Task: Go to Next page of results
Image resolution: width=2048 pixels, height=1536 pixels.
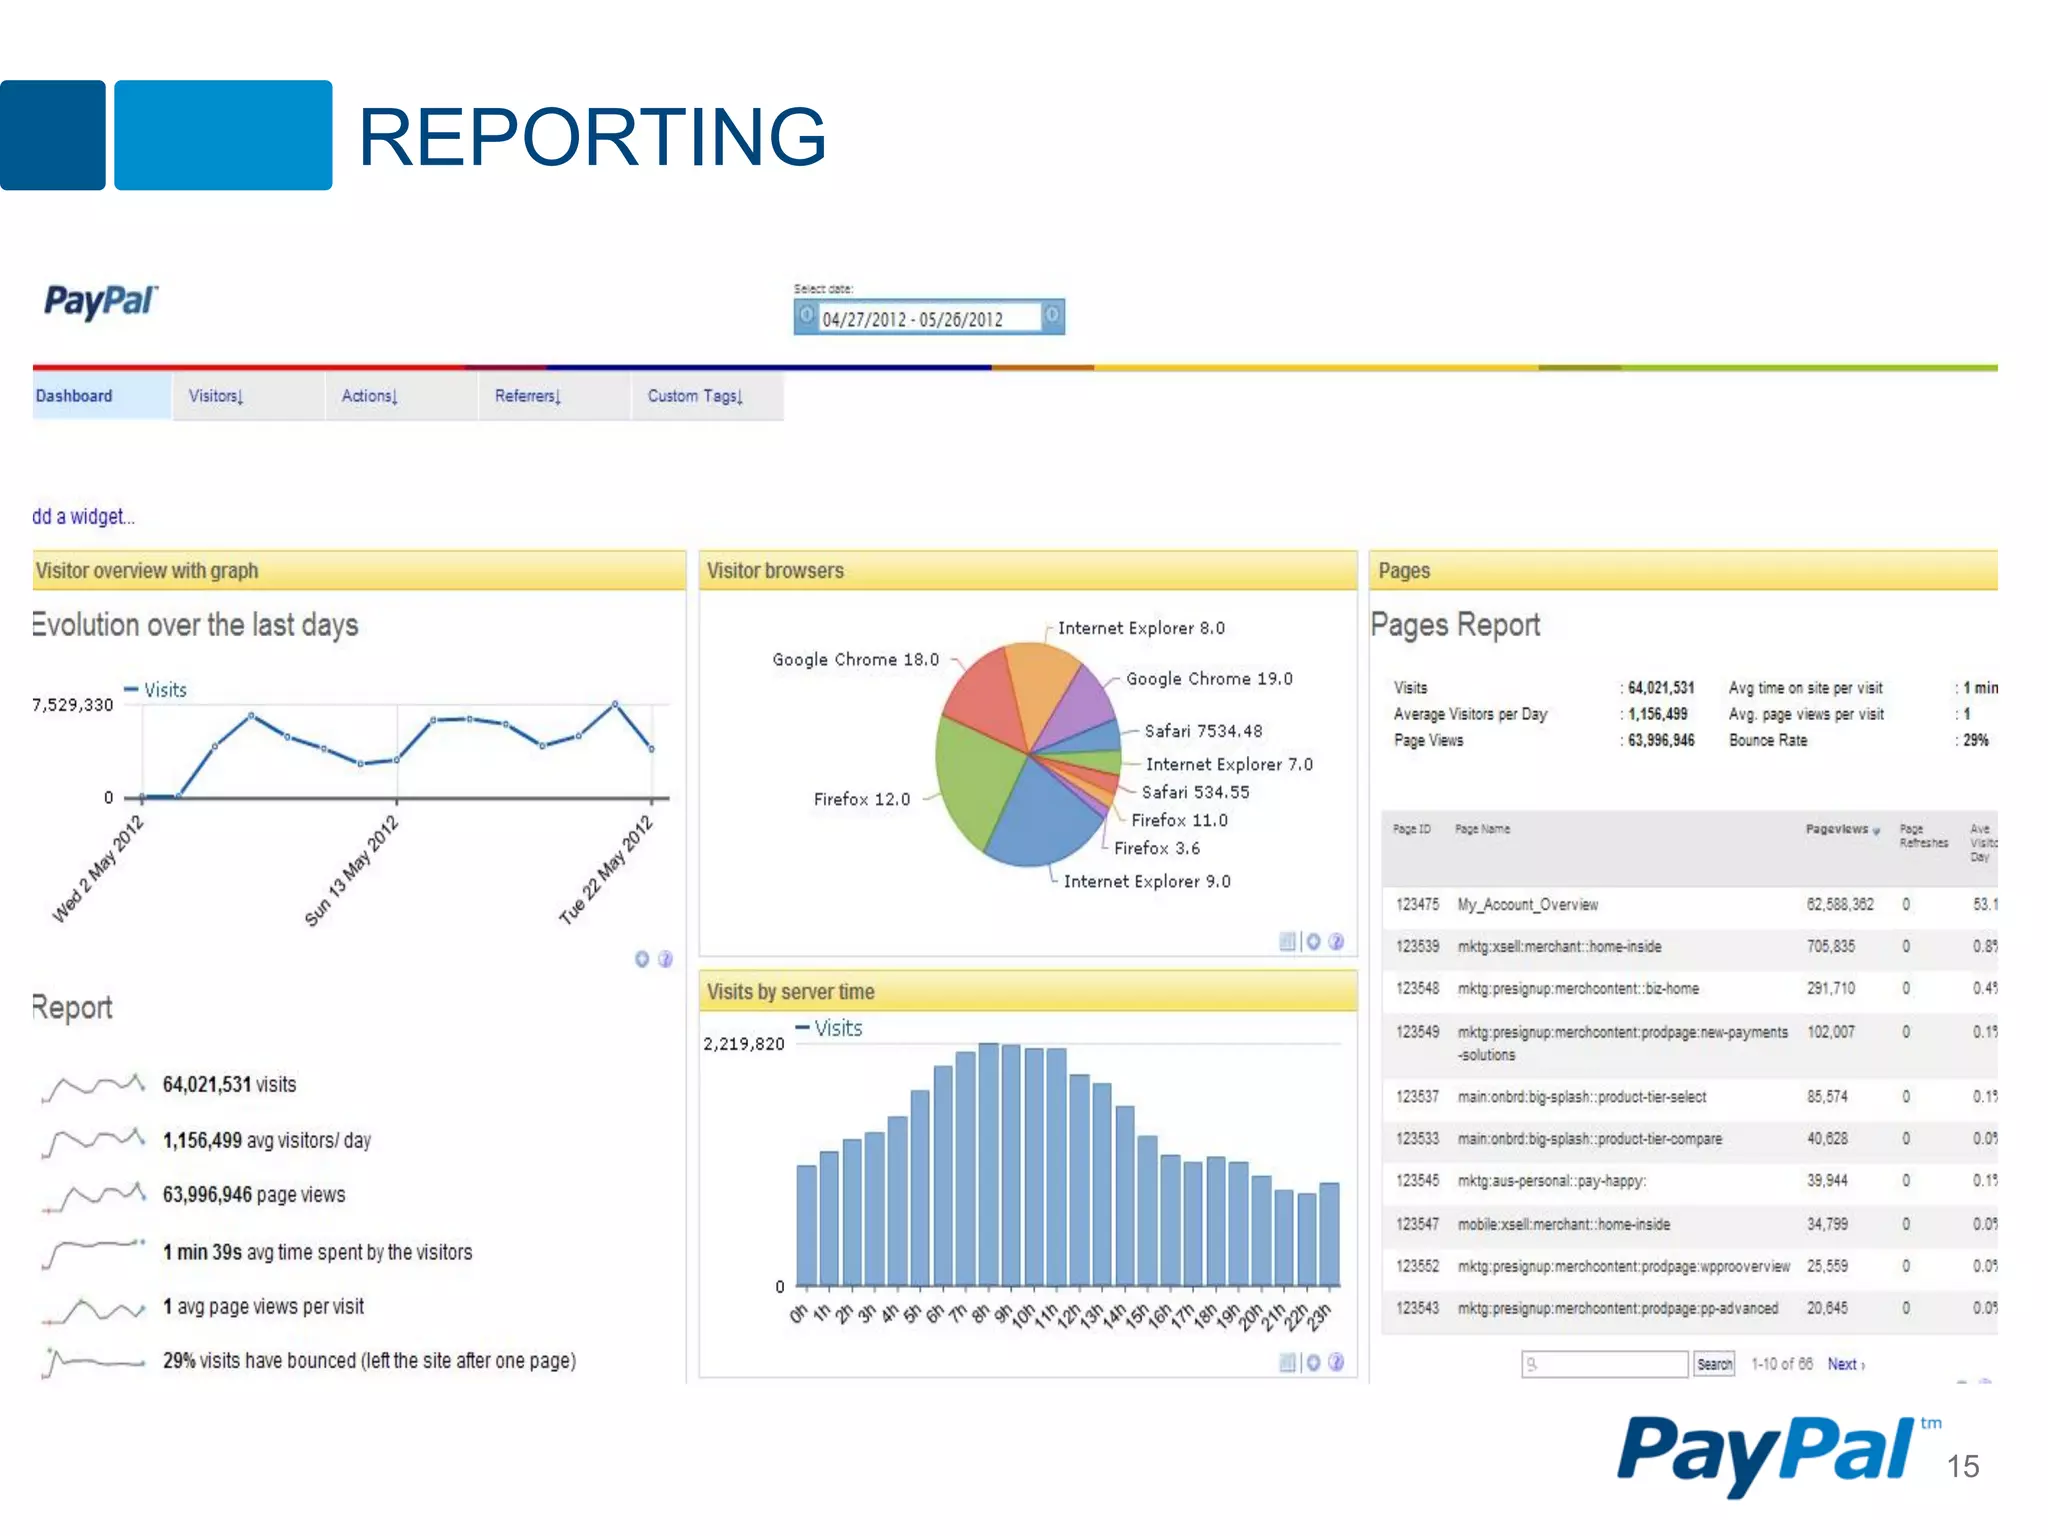Action: [1845, 1364]
